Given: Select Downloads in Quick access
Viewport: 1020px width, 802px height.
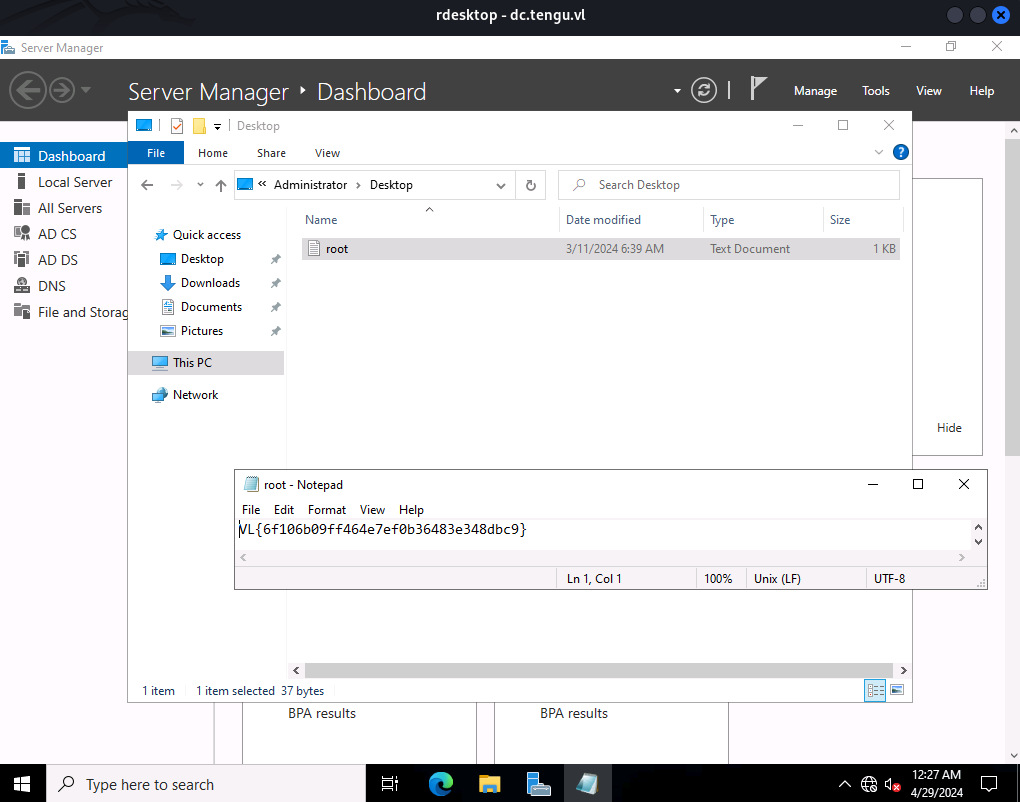Looking at the screenshot, I should pos(211,283).
